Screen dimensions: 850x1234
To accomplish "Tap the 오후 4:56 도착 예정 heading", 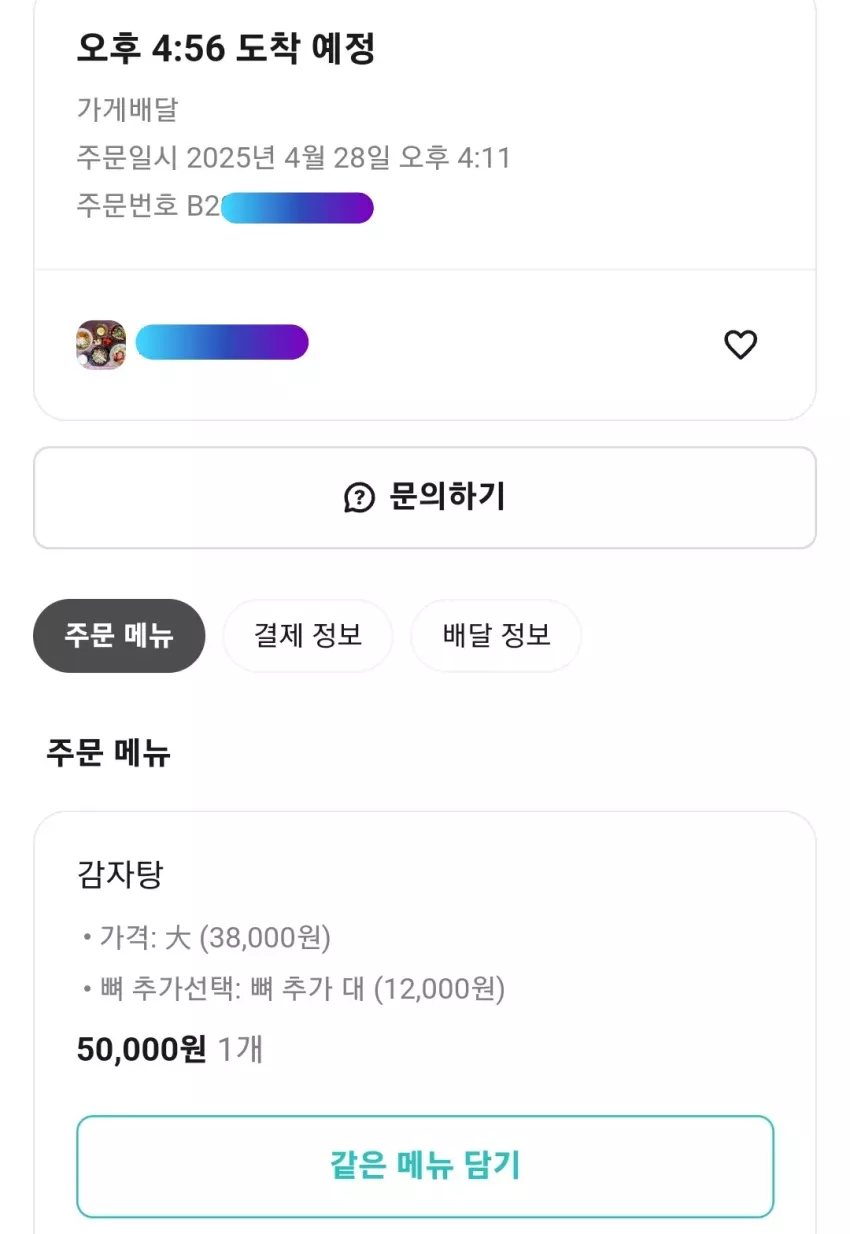I will [226, 48].
